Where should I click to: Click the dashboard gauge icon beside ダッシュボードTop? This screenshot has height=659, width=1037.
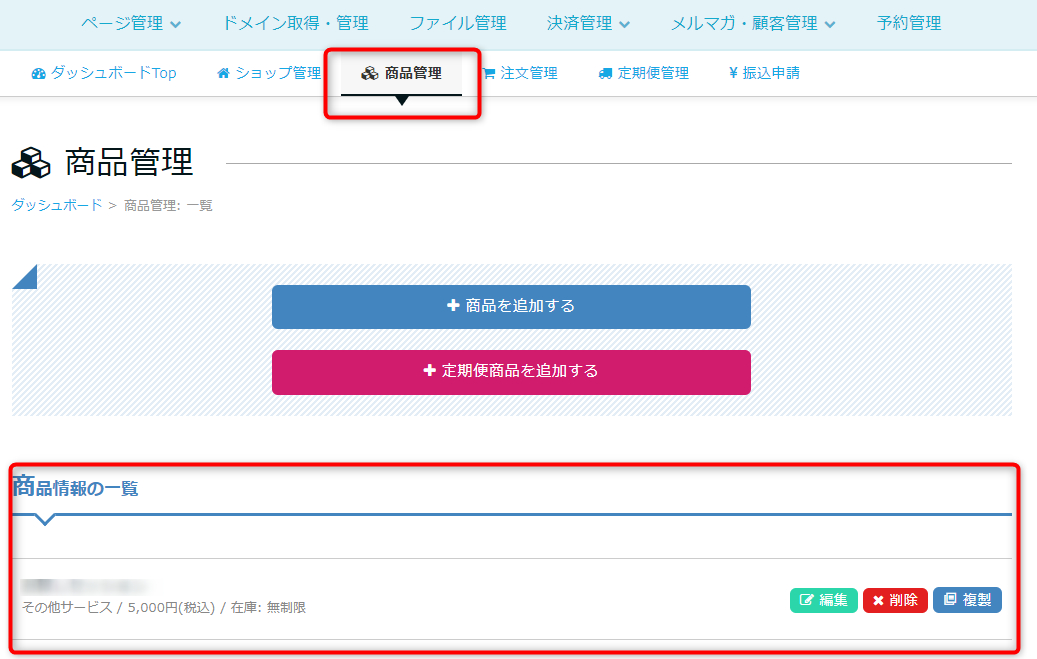(x=38, y=73)
